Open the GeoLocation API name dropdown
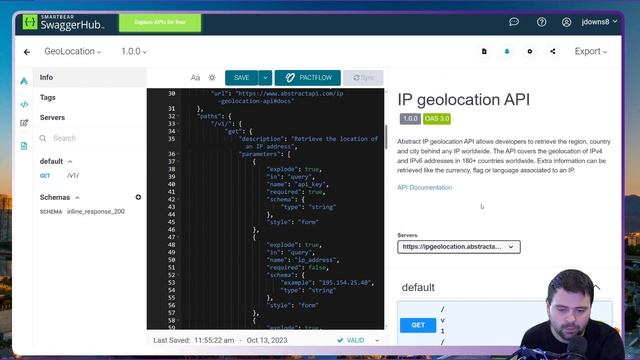Image resolution: width=640 pixels, height=360 pixels. click(73, 51)
